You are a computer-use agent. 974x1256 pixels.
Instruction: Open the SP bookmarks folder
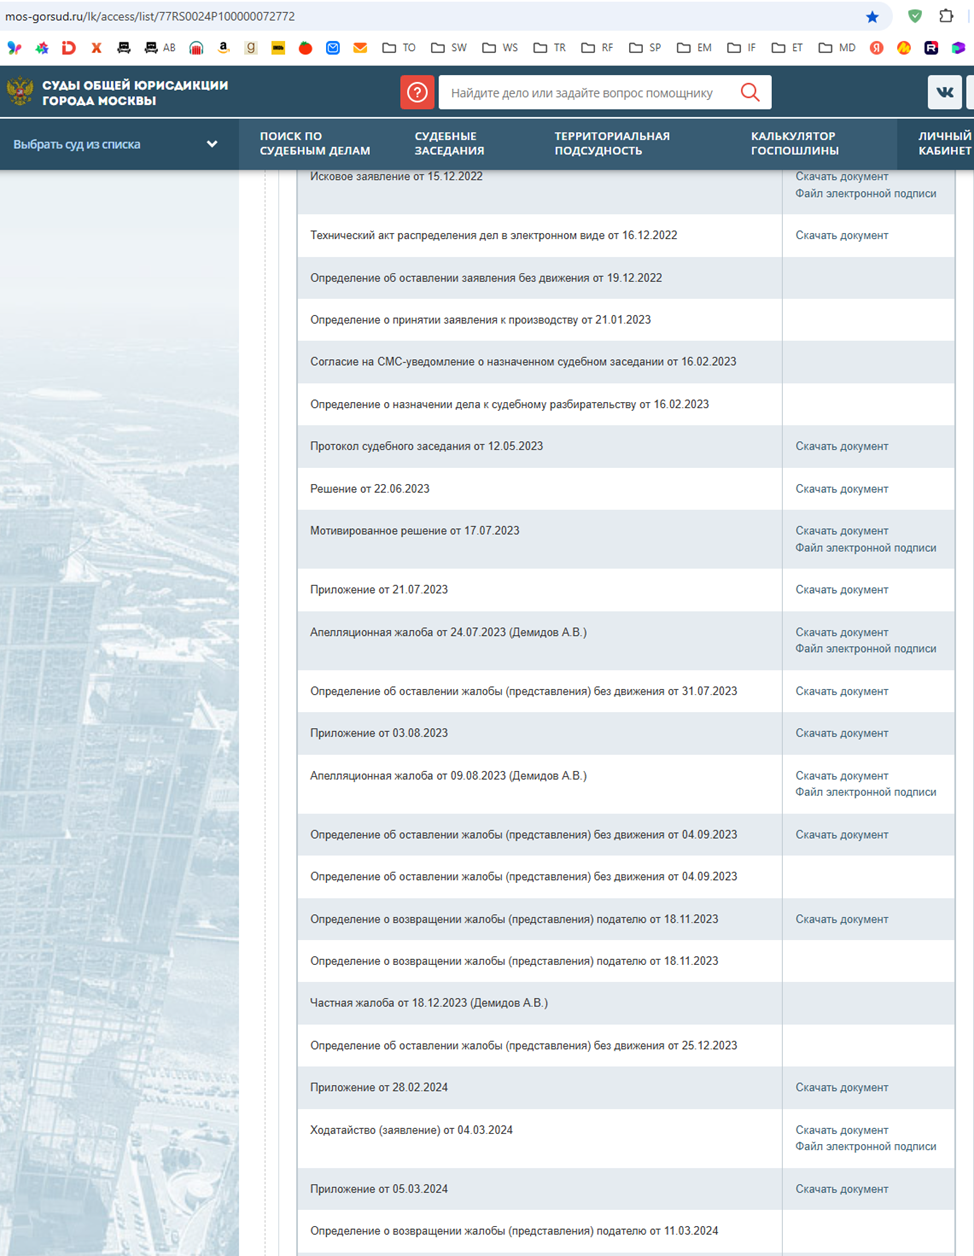[645, 47]
